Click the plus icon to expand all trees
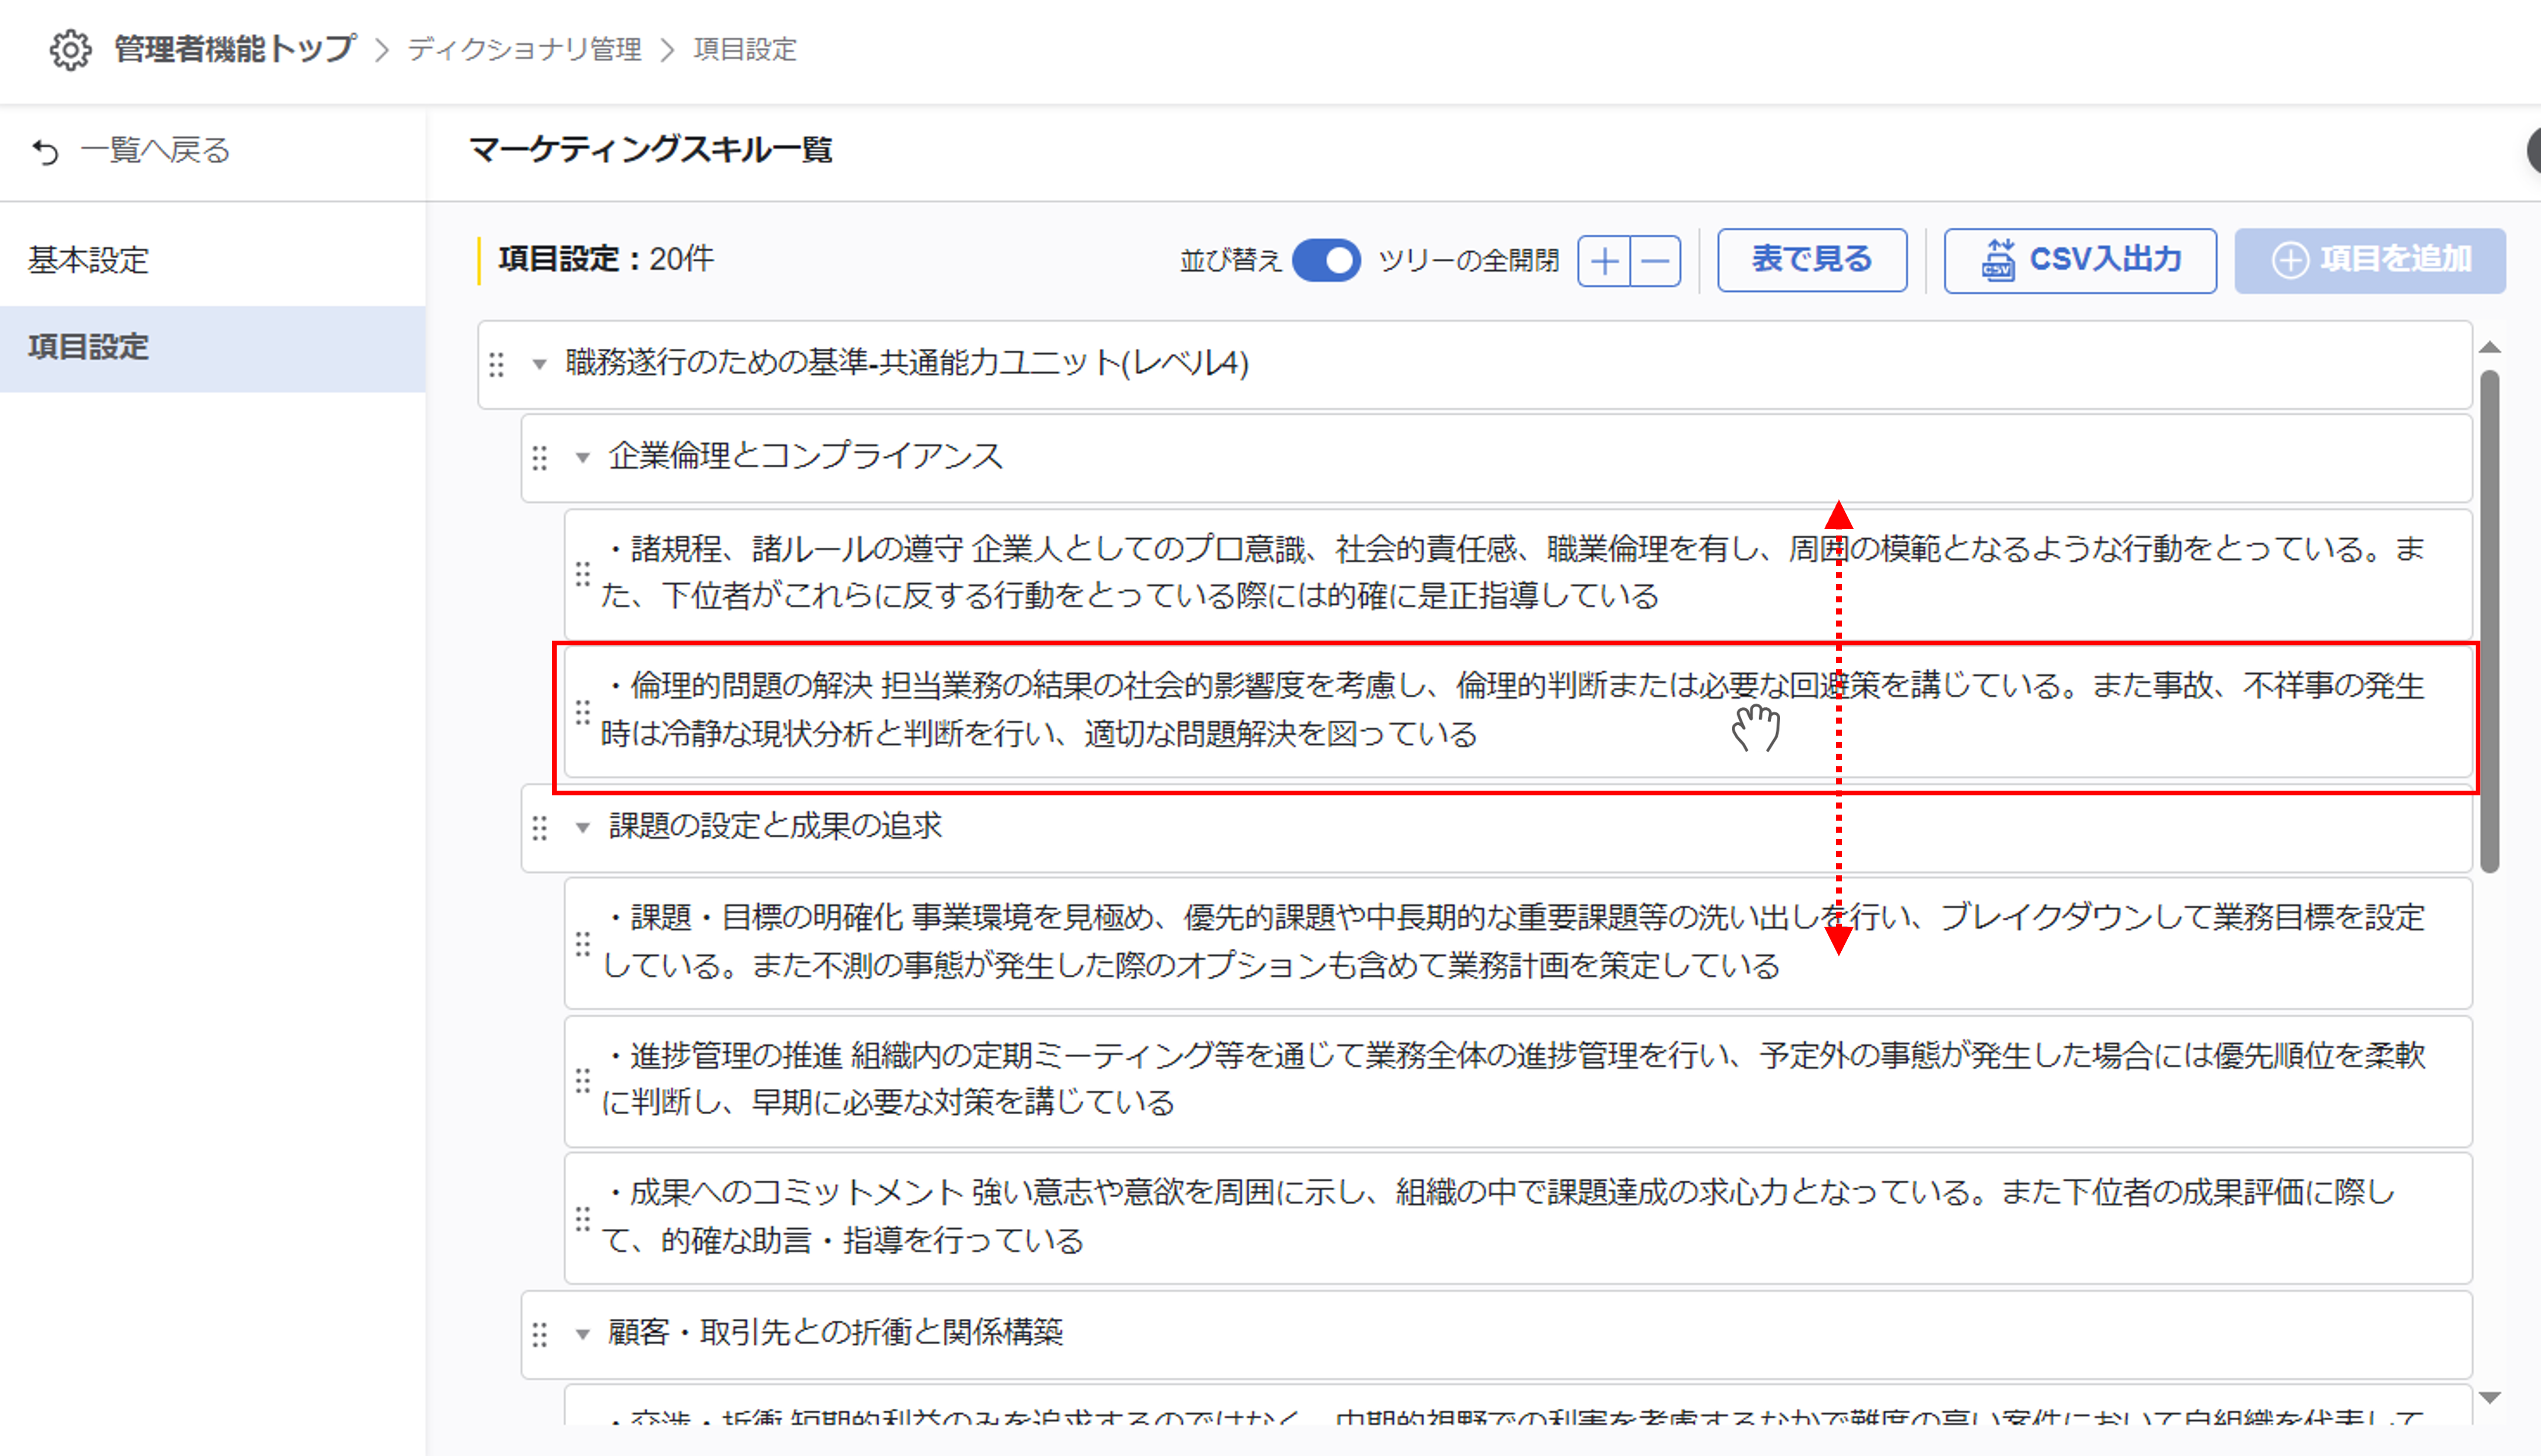Viewport: 2541px width, 1456px height. click(x=1604, y=262)
